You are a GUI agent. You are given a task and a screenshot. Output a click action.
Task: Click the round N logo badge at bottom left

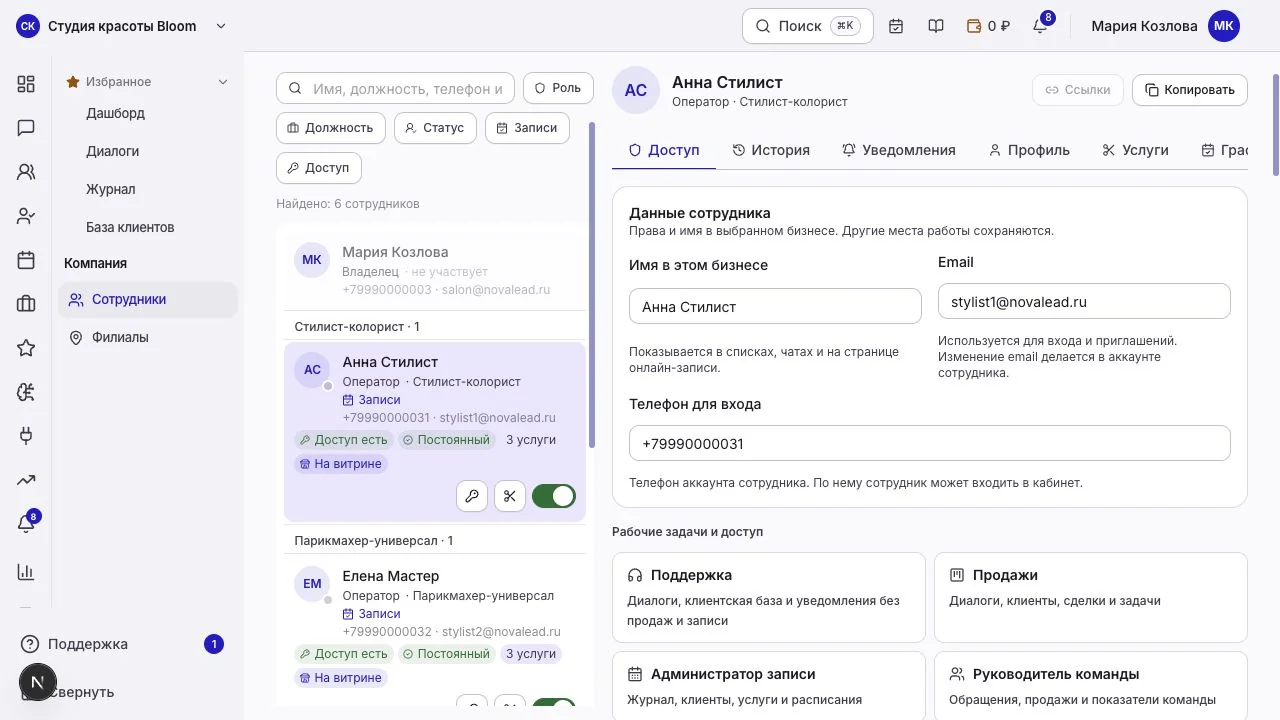37,682
